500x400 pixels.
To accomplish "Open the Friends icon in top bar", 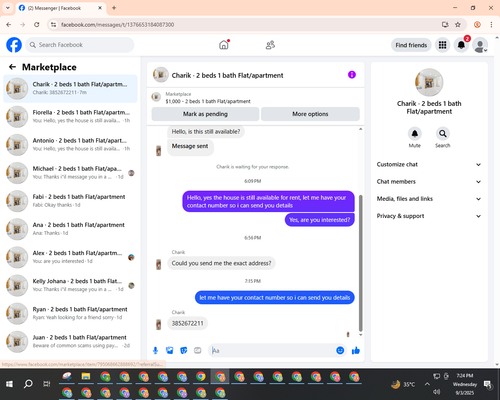I will coord(270,45).
